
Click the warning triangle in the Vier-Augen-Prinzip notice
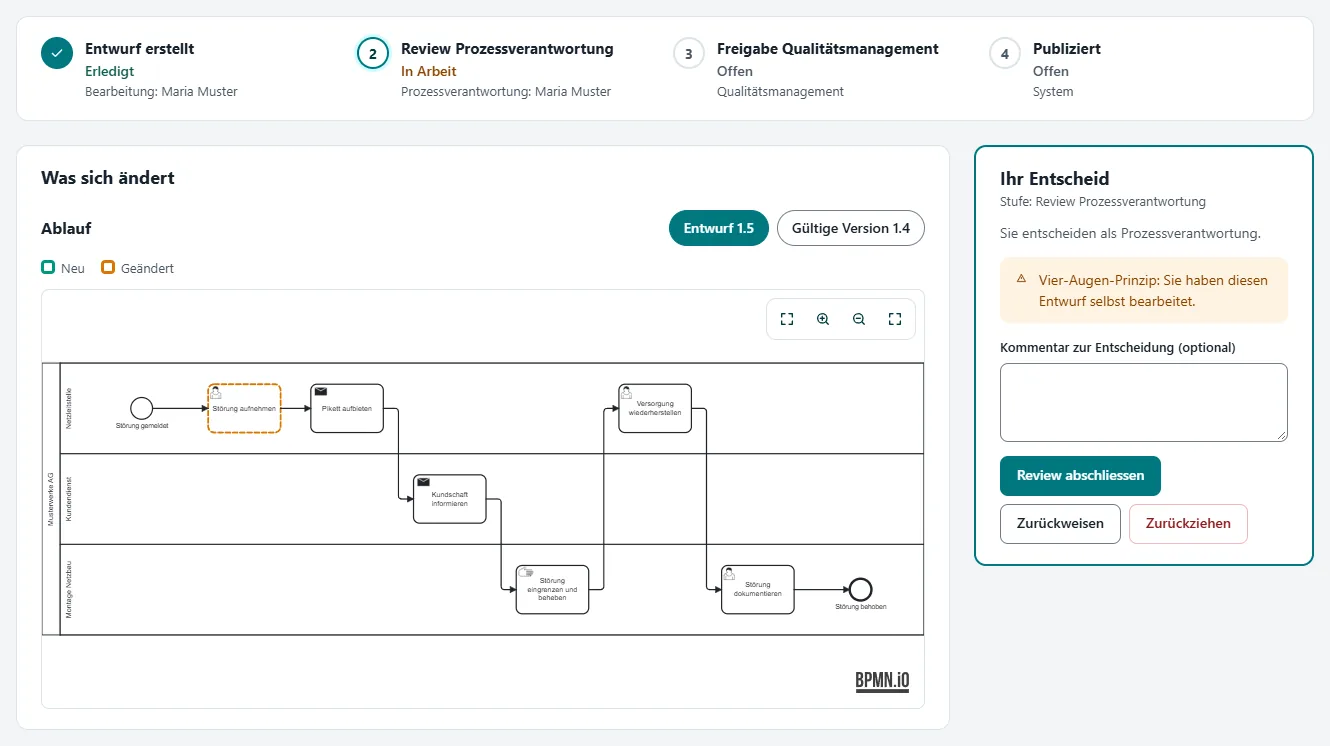point(1022,279)
